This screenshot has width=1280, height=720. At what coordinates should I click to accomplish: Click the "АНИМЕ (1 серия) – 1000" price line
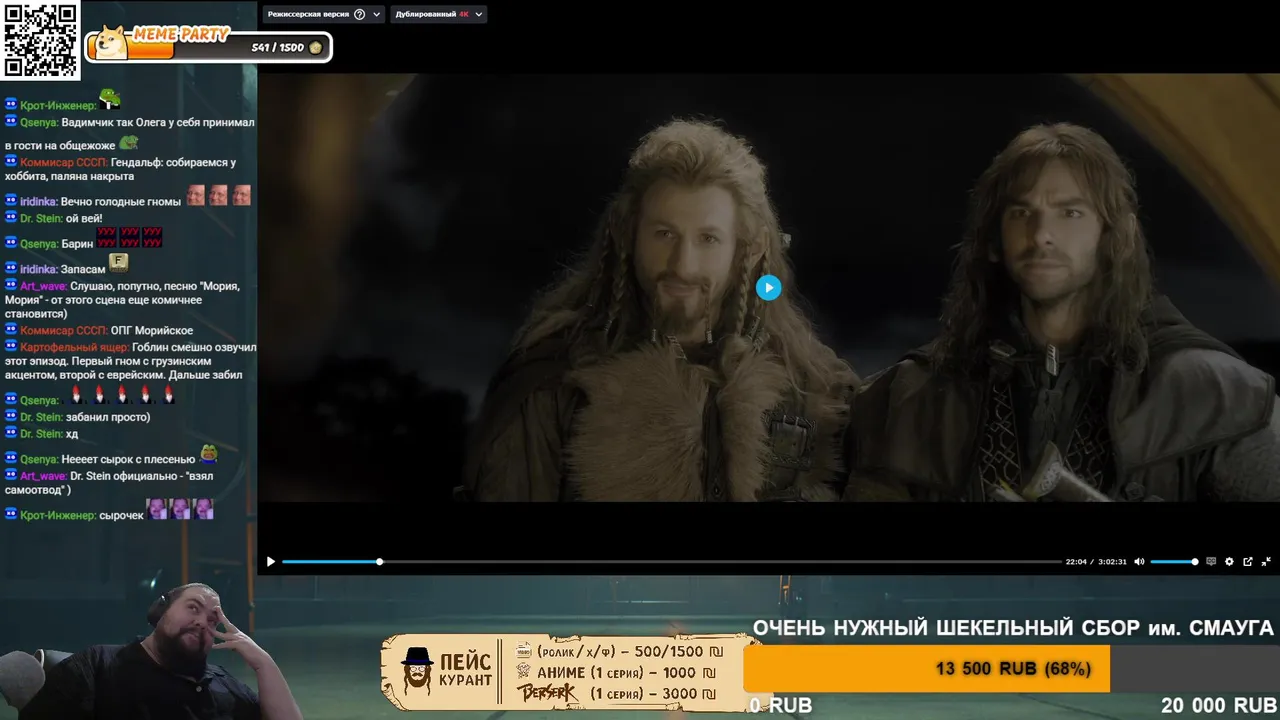[x=616, y=673]
